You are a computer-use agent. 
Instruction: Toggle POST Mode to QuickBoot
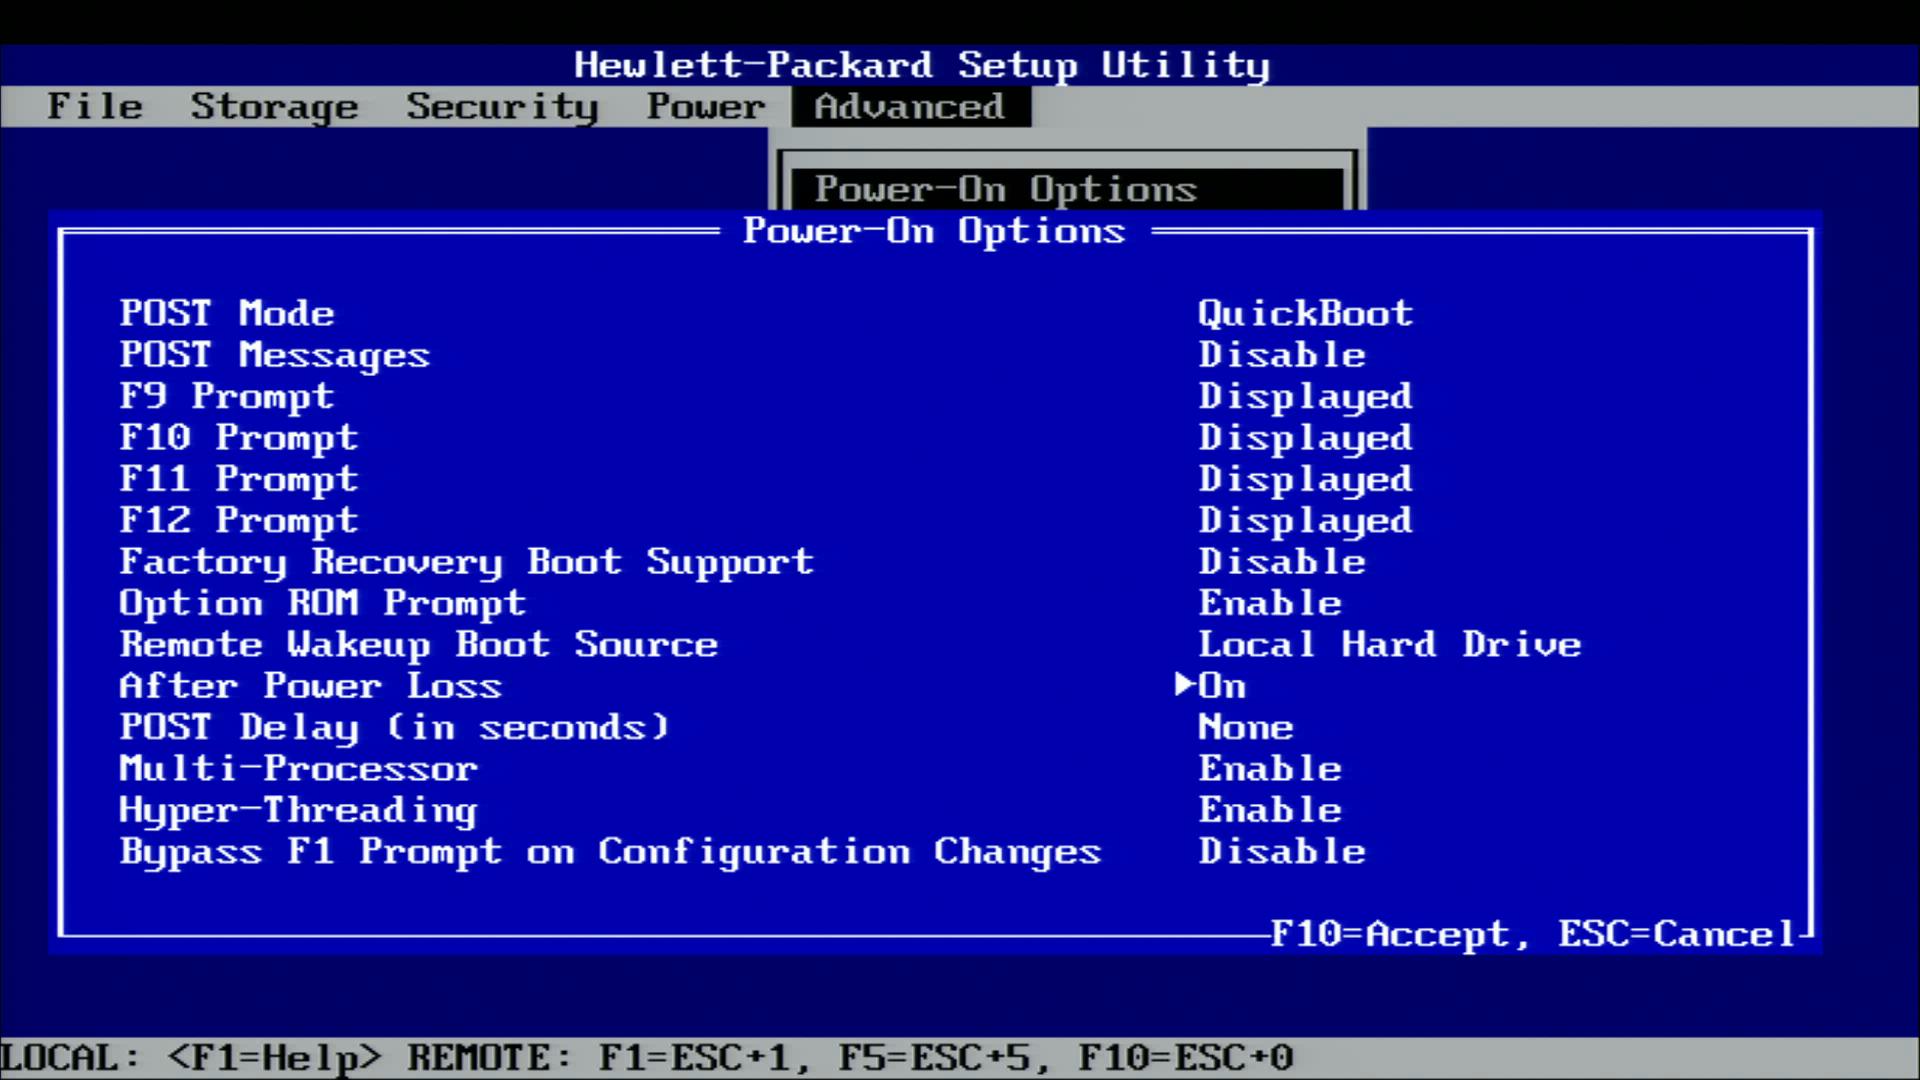point(1303,313)
